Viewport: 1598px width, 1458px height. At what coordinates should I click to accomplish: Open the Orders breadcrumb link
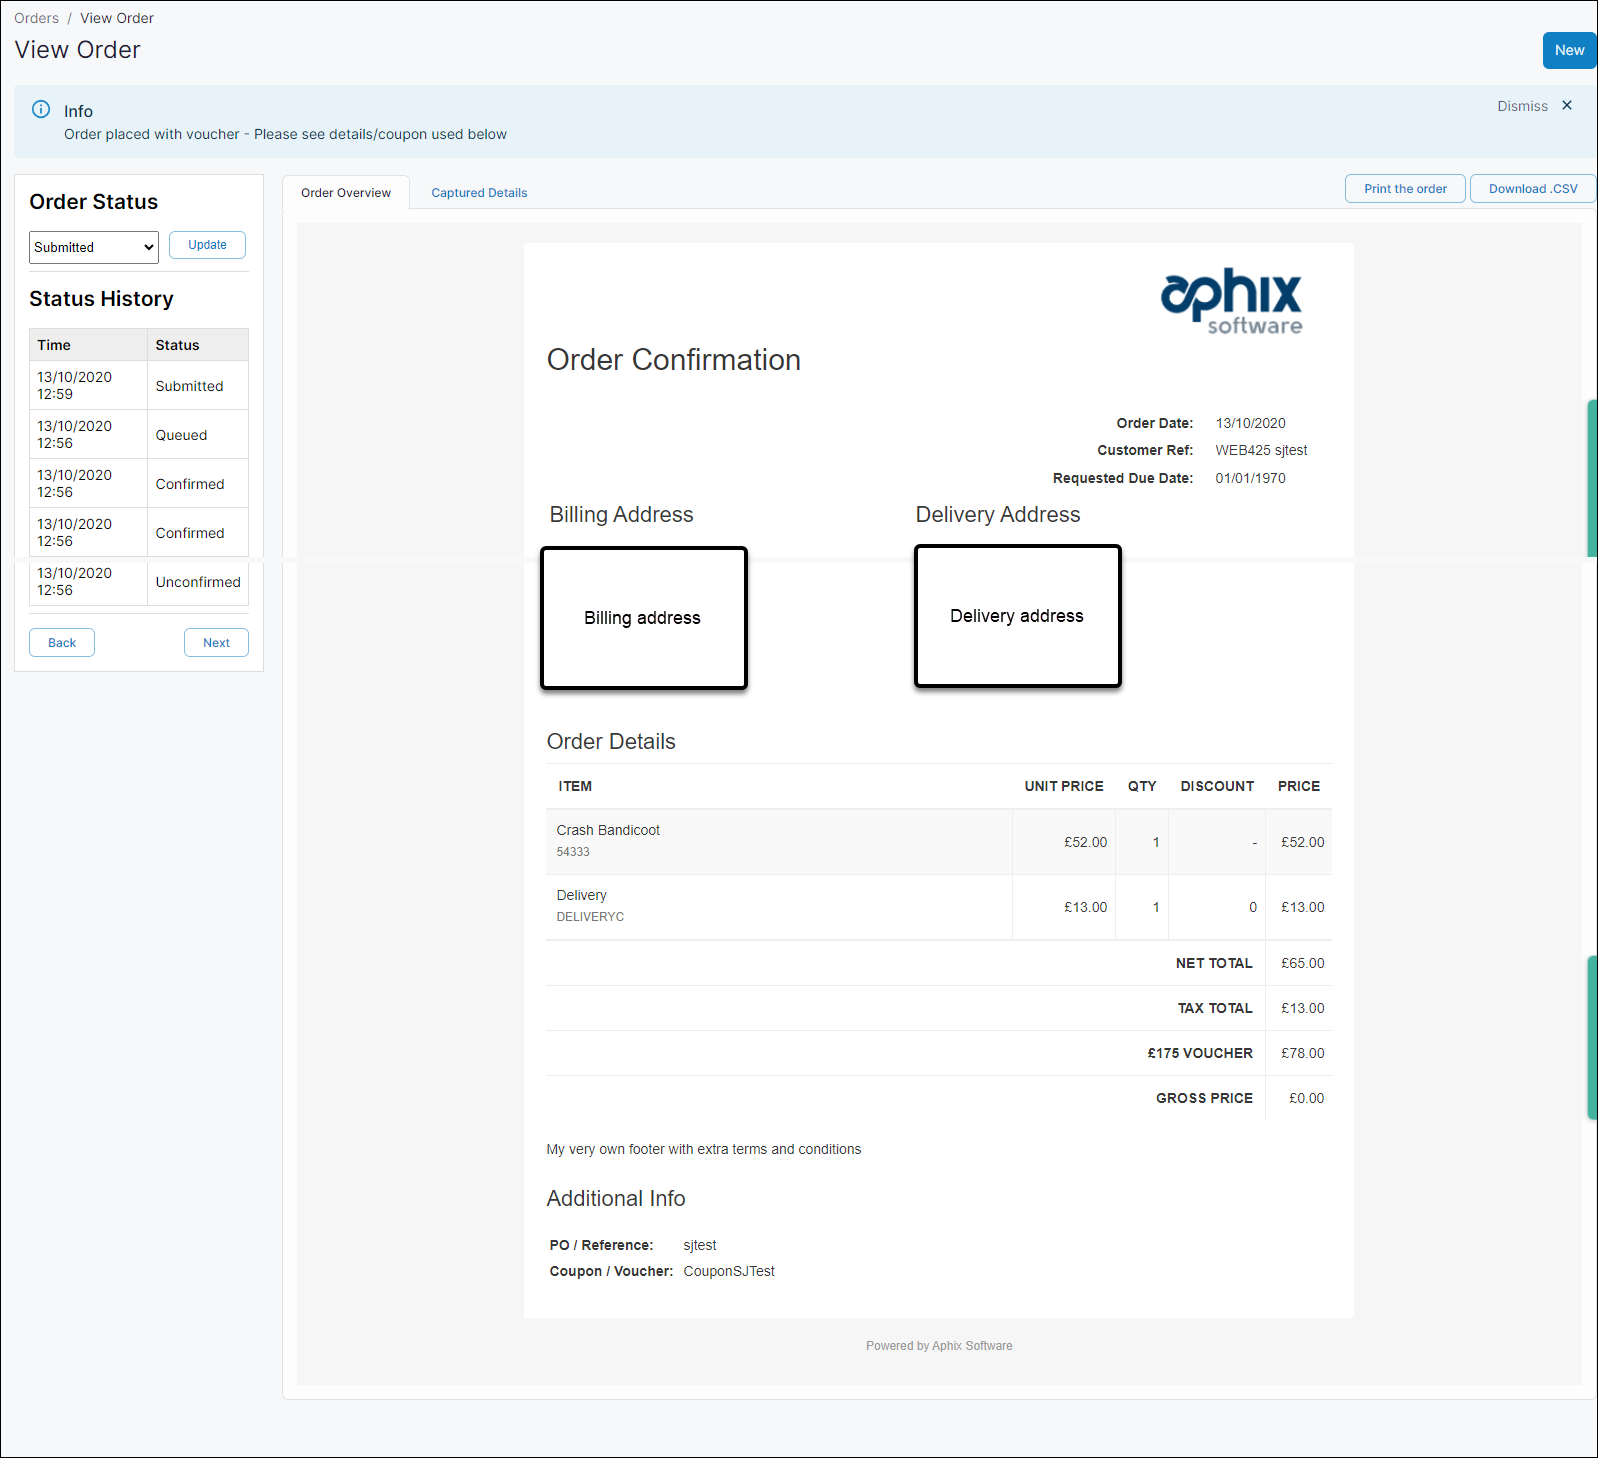pyautogui.click(x=37, y=18)
